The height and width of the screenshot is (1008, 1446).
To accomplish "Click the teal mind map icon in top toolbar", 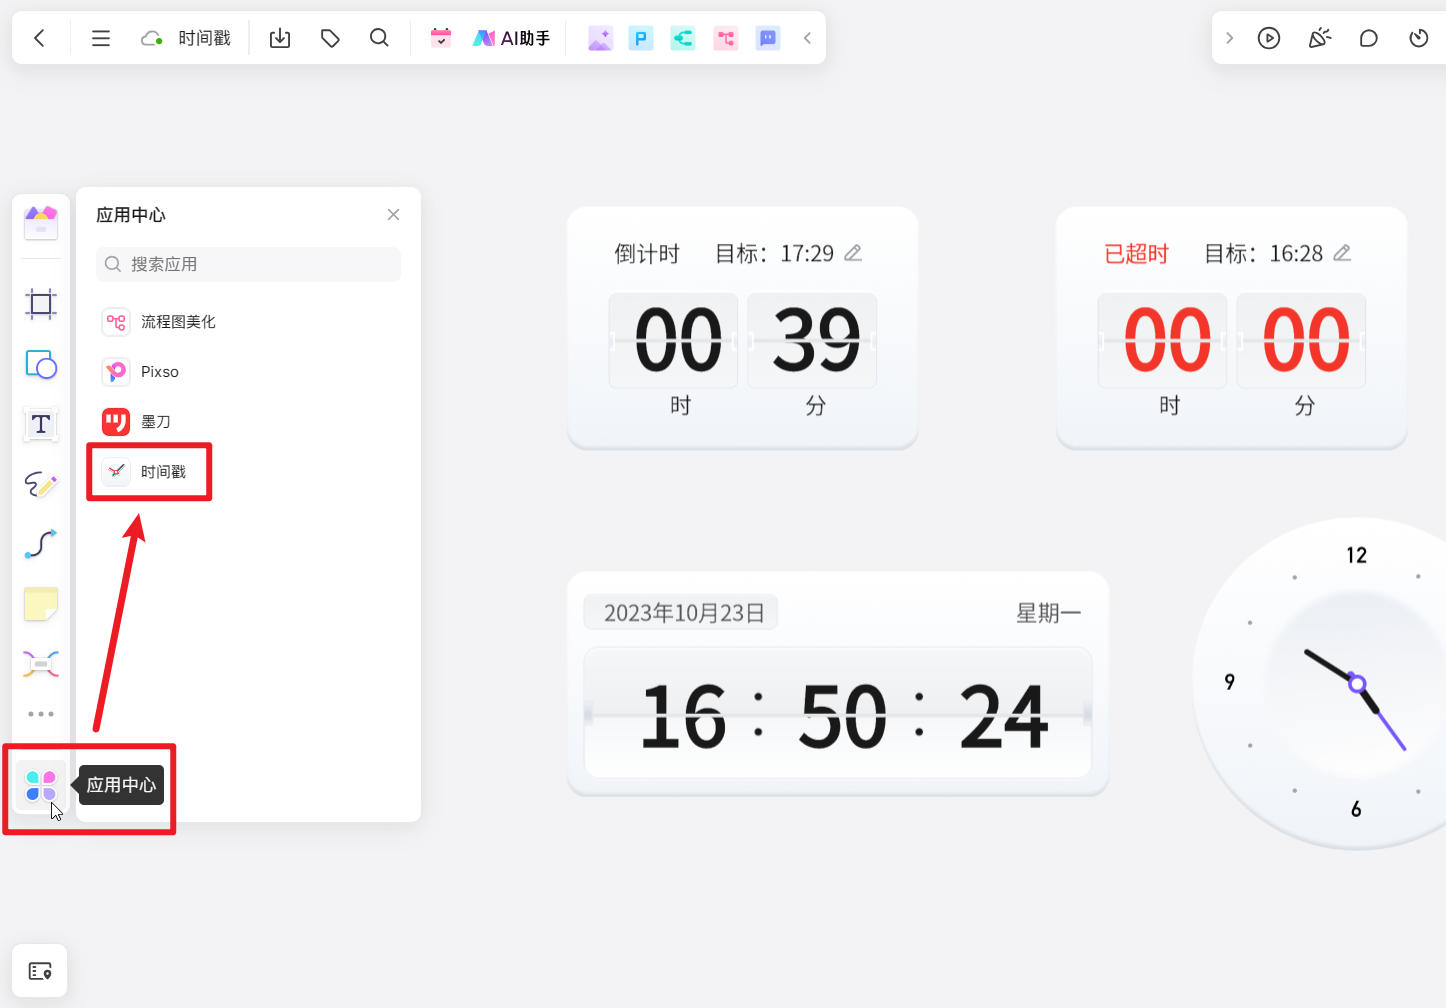I will tap(683, 38).
